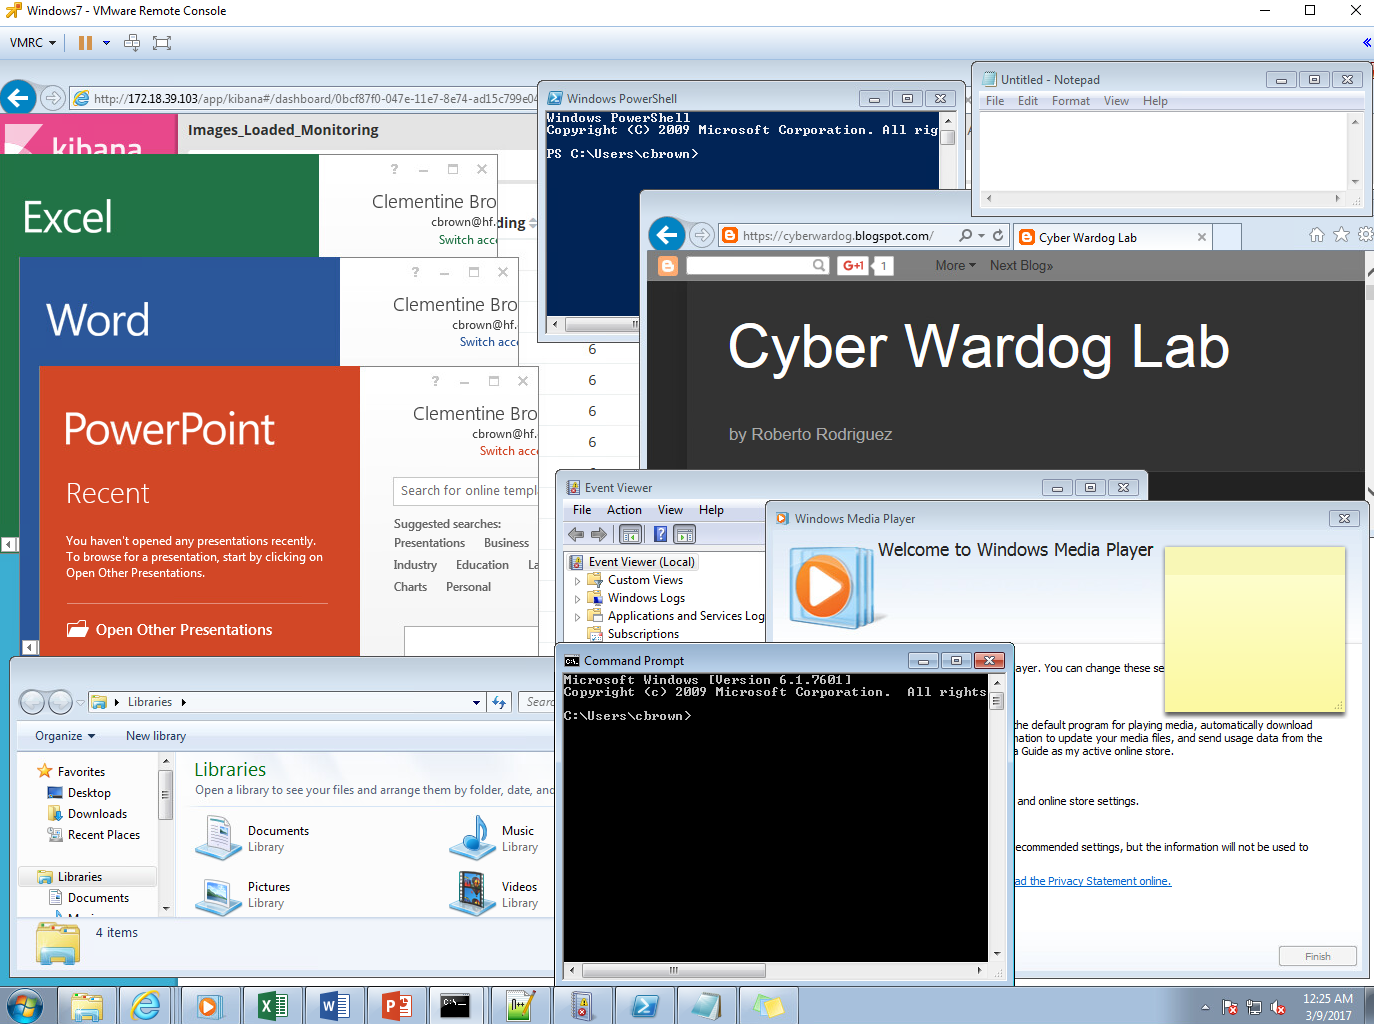
Task: Select Recent Places in explorer navigation pane
Action: 103,835
